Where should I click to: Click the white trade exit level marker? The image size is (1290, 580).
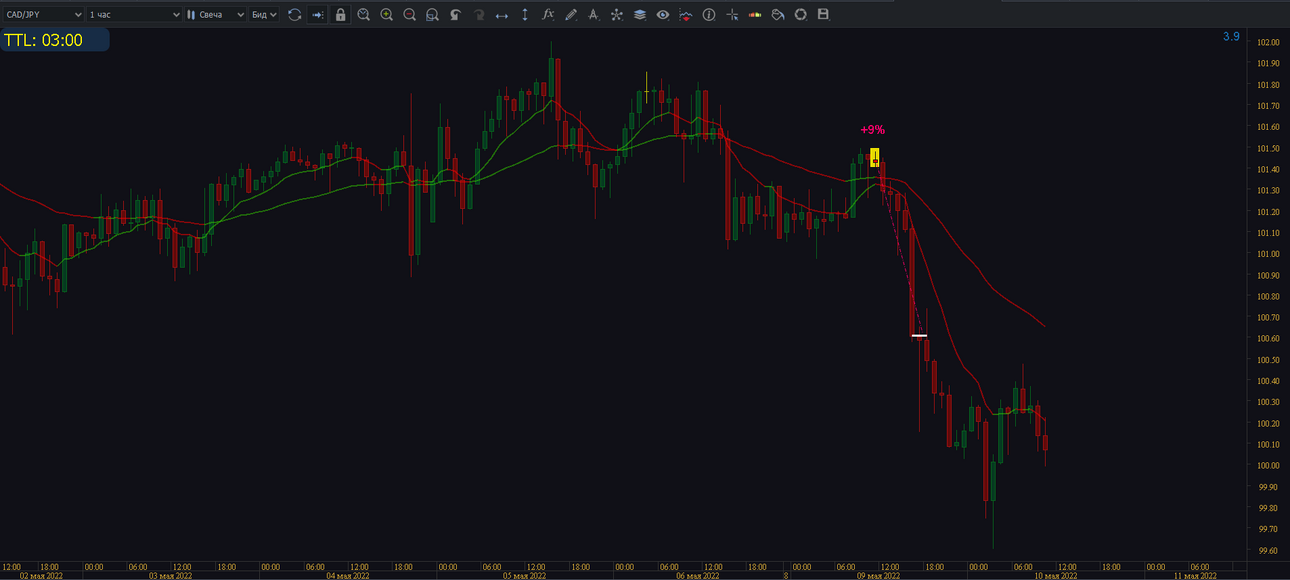coord(919,336)
